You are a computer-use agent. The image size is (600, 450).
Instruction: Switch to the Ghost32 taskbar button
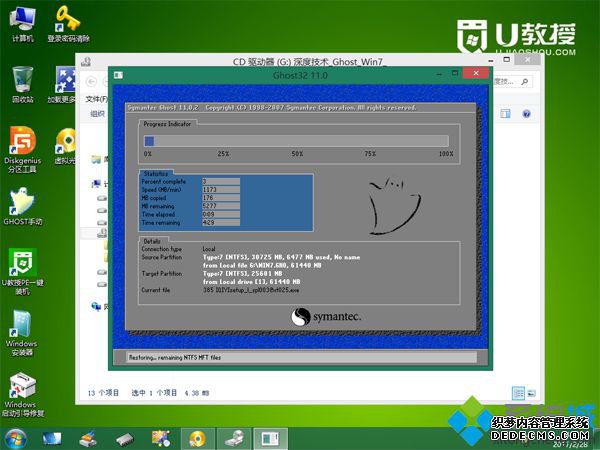(270, 439)
